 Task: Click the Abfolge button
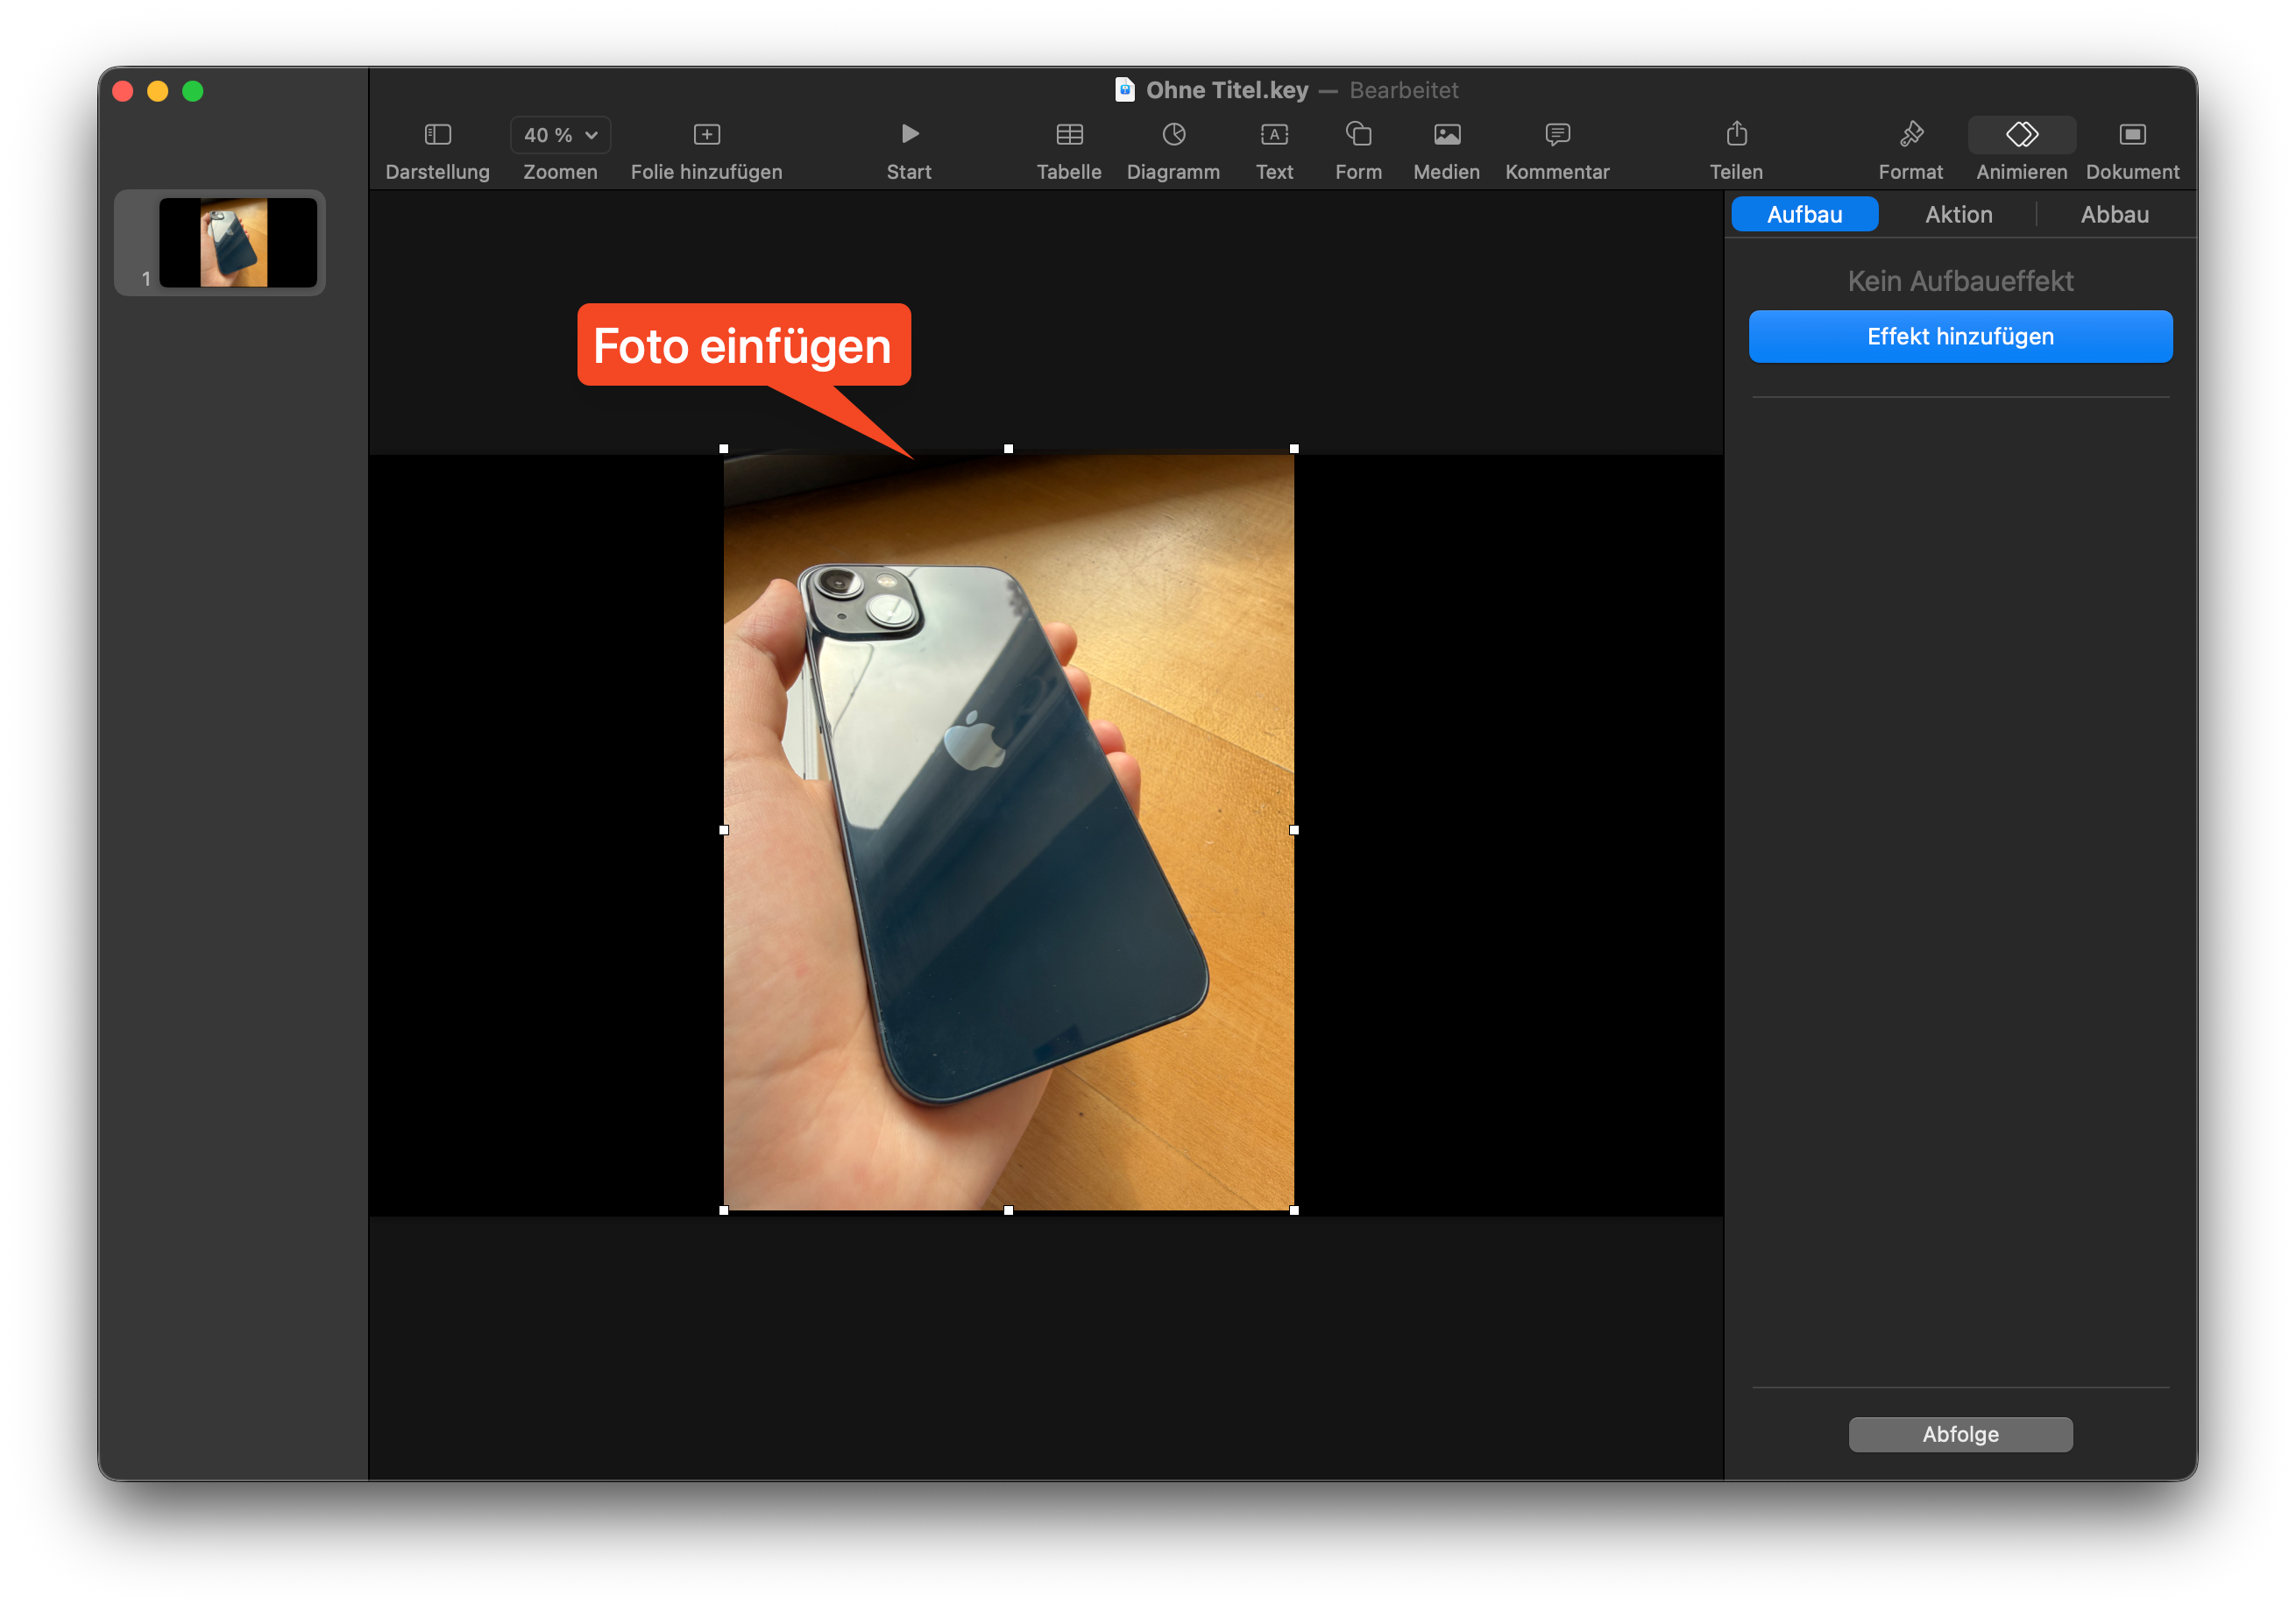point(1959,1434)
